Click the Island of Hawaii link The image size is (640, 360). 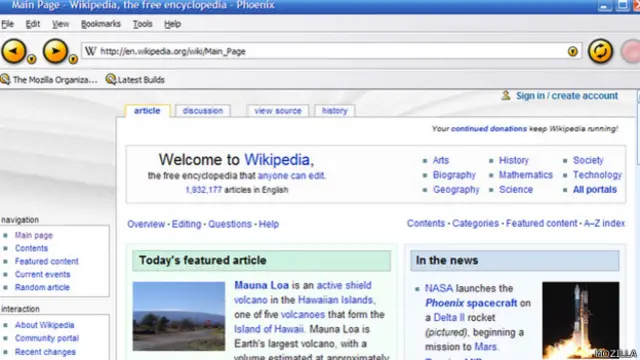pyautogui.click(x=269, y=329)
